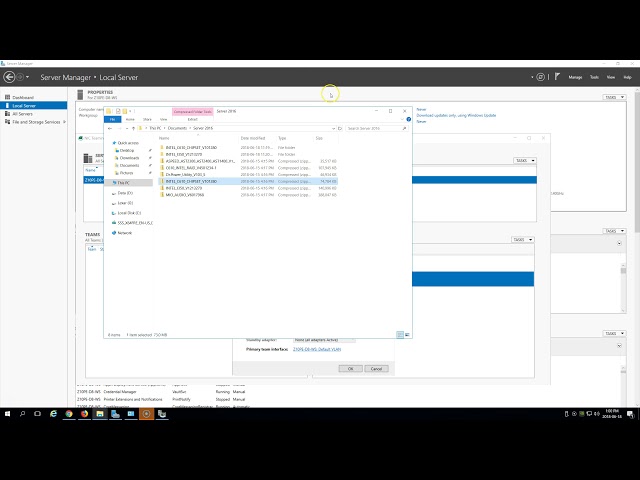Select Downloads in the navigation pane

[129, 158]
